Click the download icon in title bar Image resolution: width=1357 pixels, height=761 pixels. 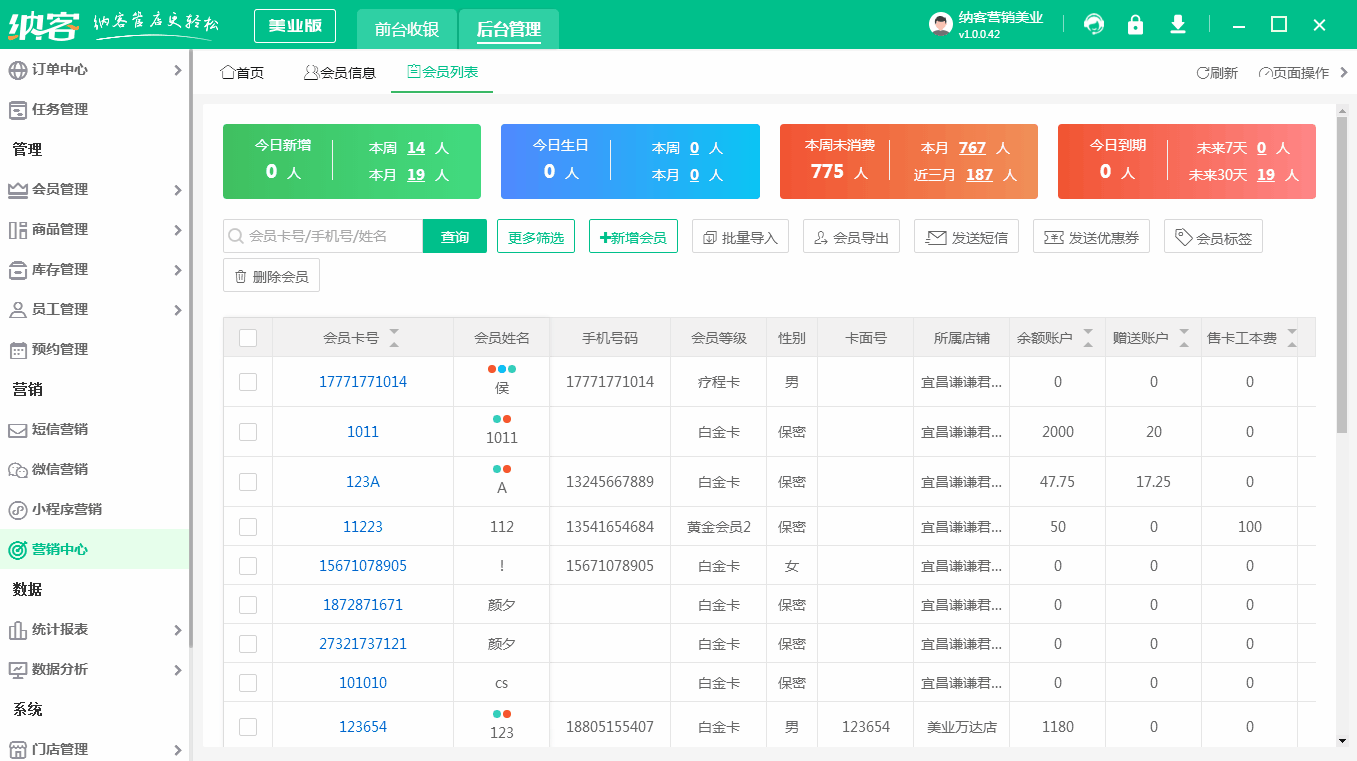pos(1177,24)
